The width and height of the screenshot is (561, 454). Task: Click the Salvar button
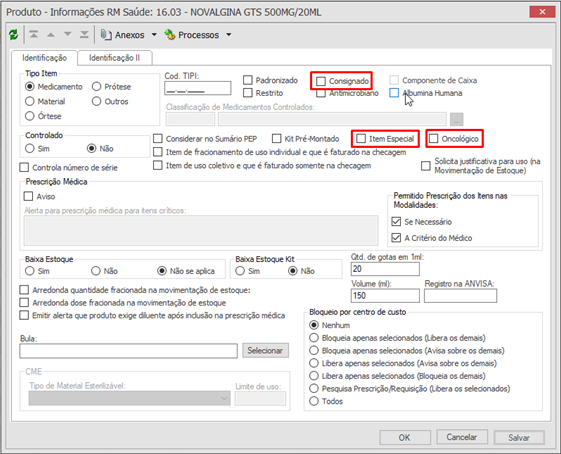click(519, 437)
